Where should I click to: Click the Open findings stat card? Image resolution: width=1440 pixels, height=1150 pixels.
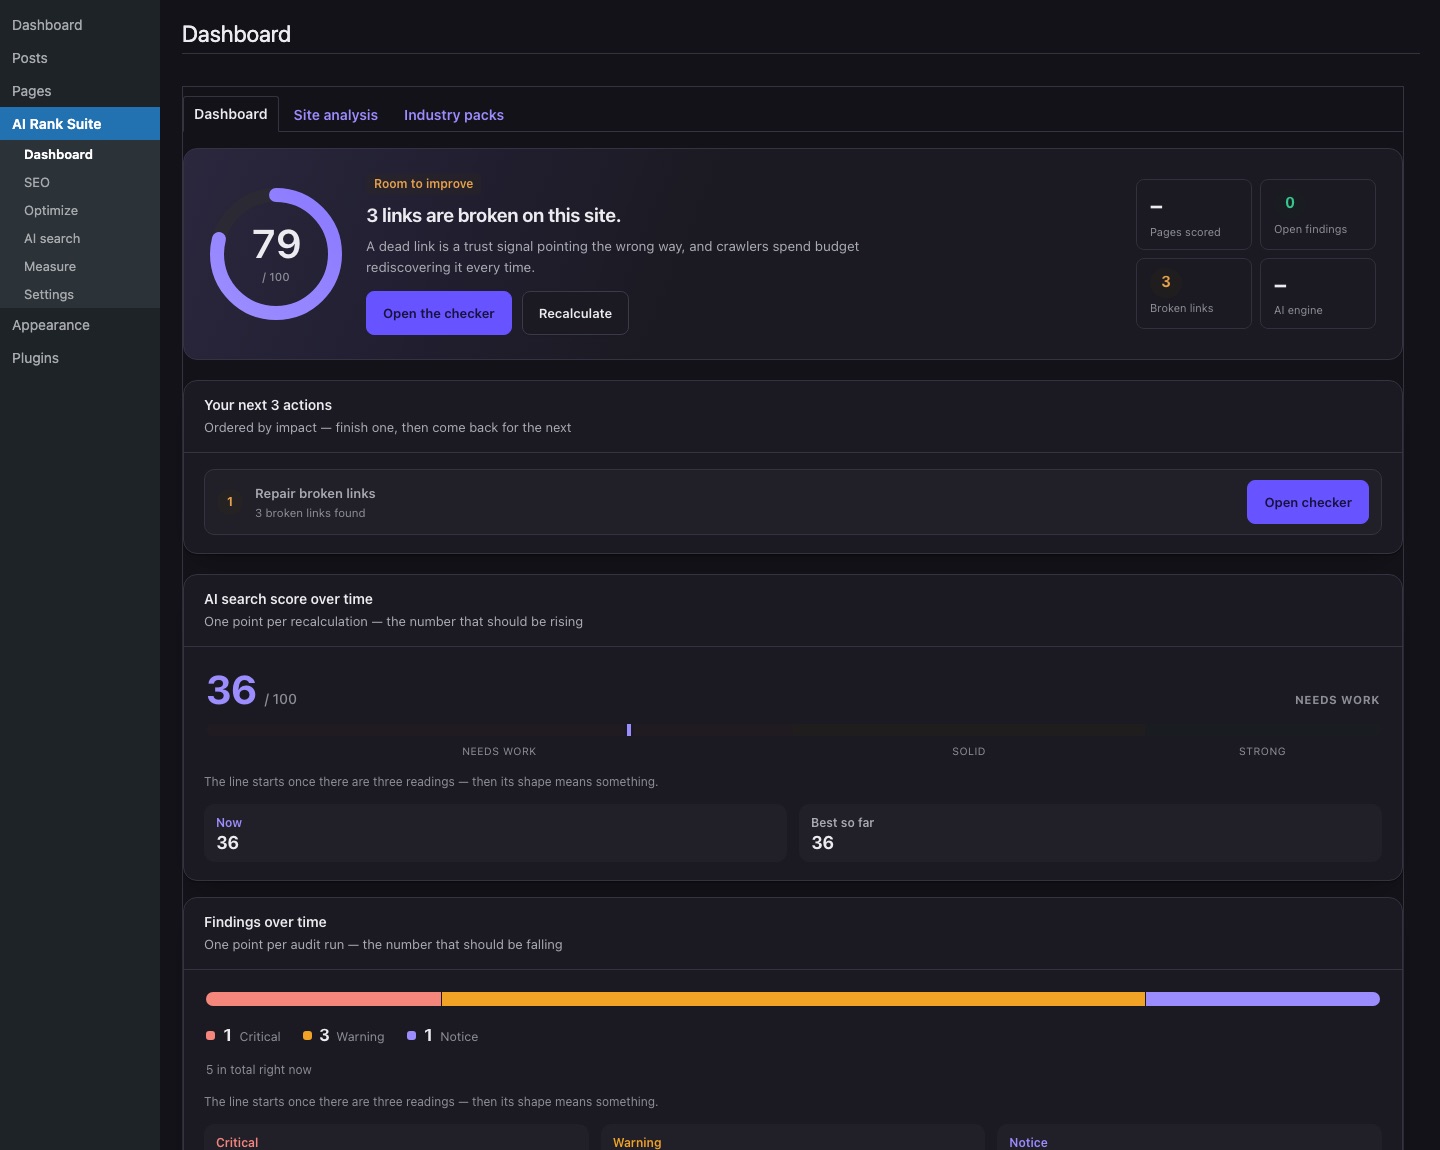pyautogui.click(x=1318, y=214)
